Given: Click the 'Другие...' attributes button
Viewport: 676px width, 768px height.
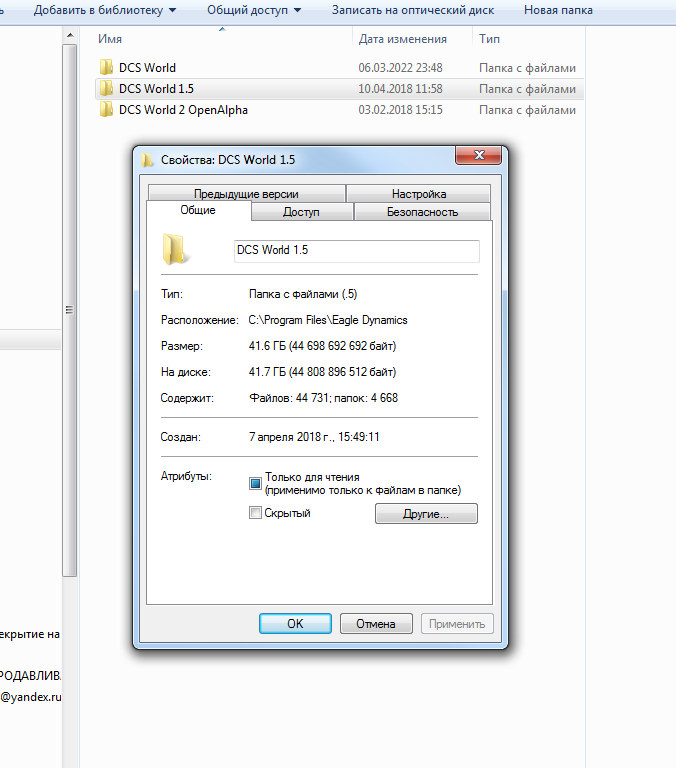Looking at the screenshot, I should point(426,514).
